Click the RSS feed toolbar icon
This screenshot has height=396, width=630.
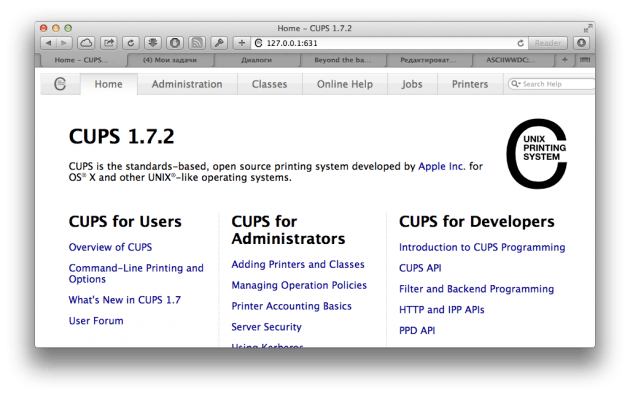[197, 43]
